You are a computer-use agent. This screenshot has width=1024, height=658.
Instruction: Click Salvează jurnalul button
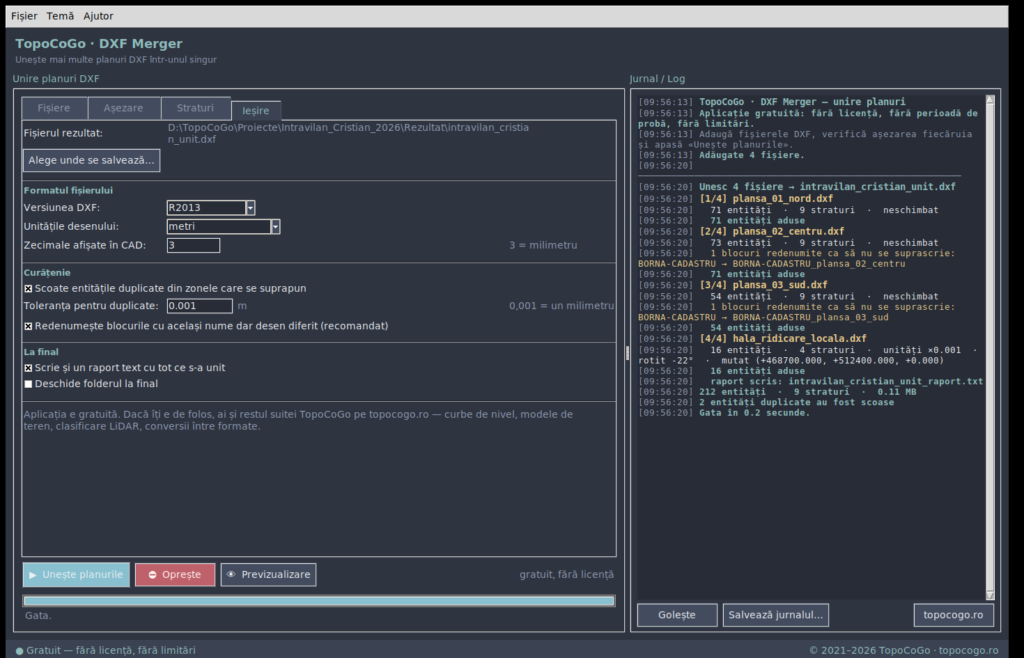coord(776,615)
